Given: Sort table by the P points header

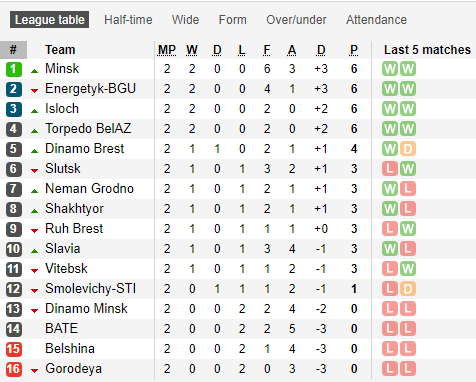Looking at the screenshot, I should (354, 50).
